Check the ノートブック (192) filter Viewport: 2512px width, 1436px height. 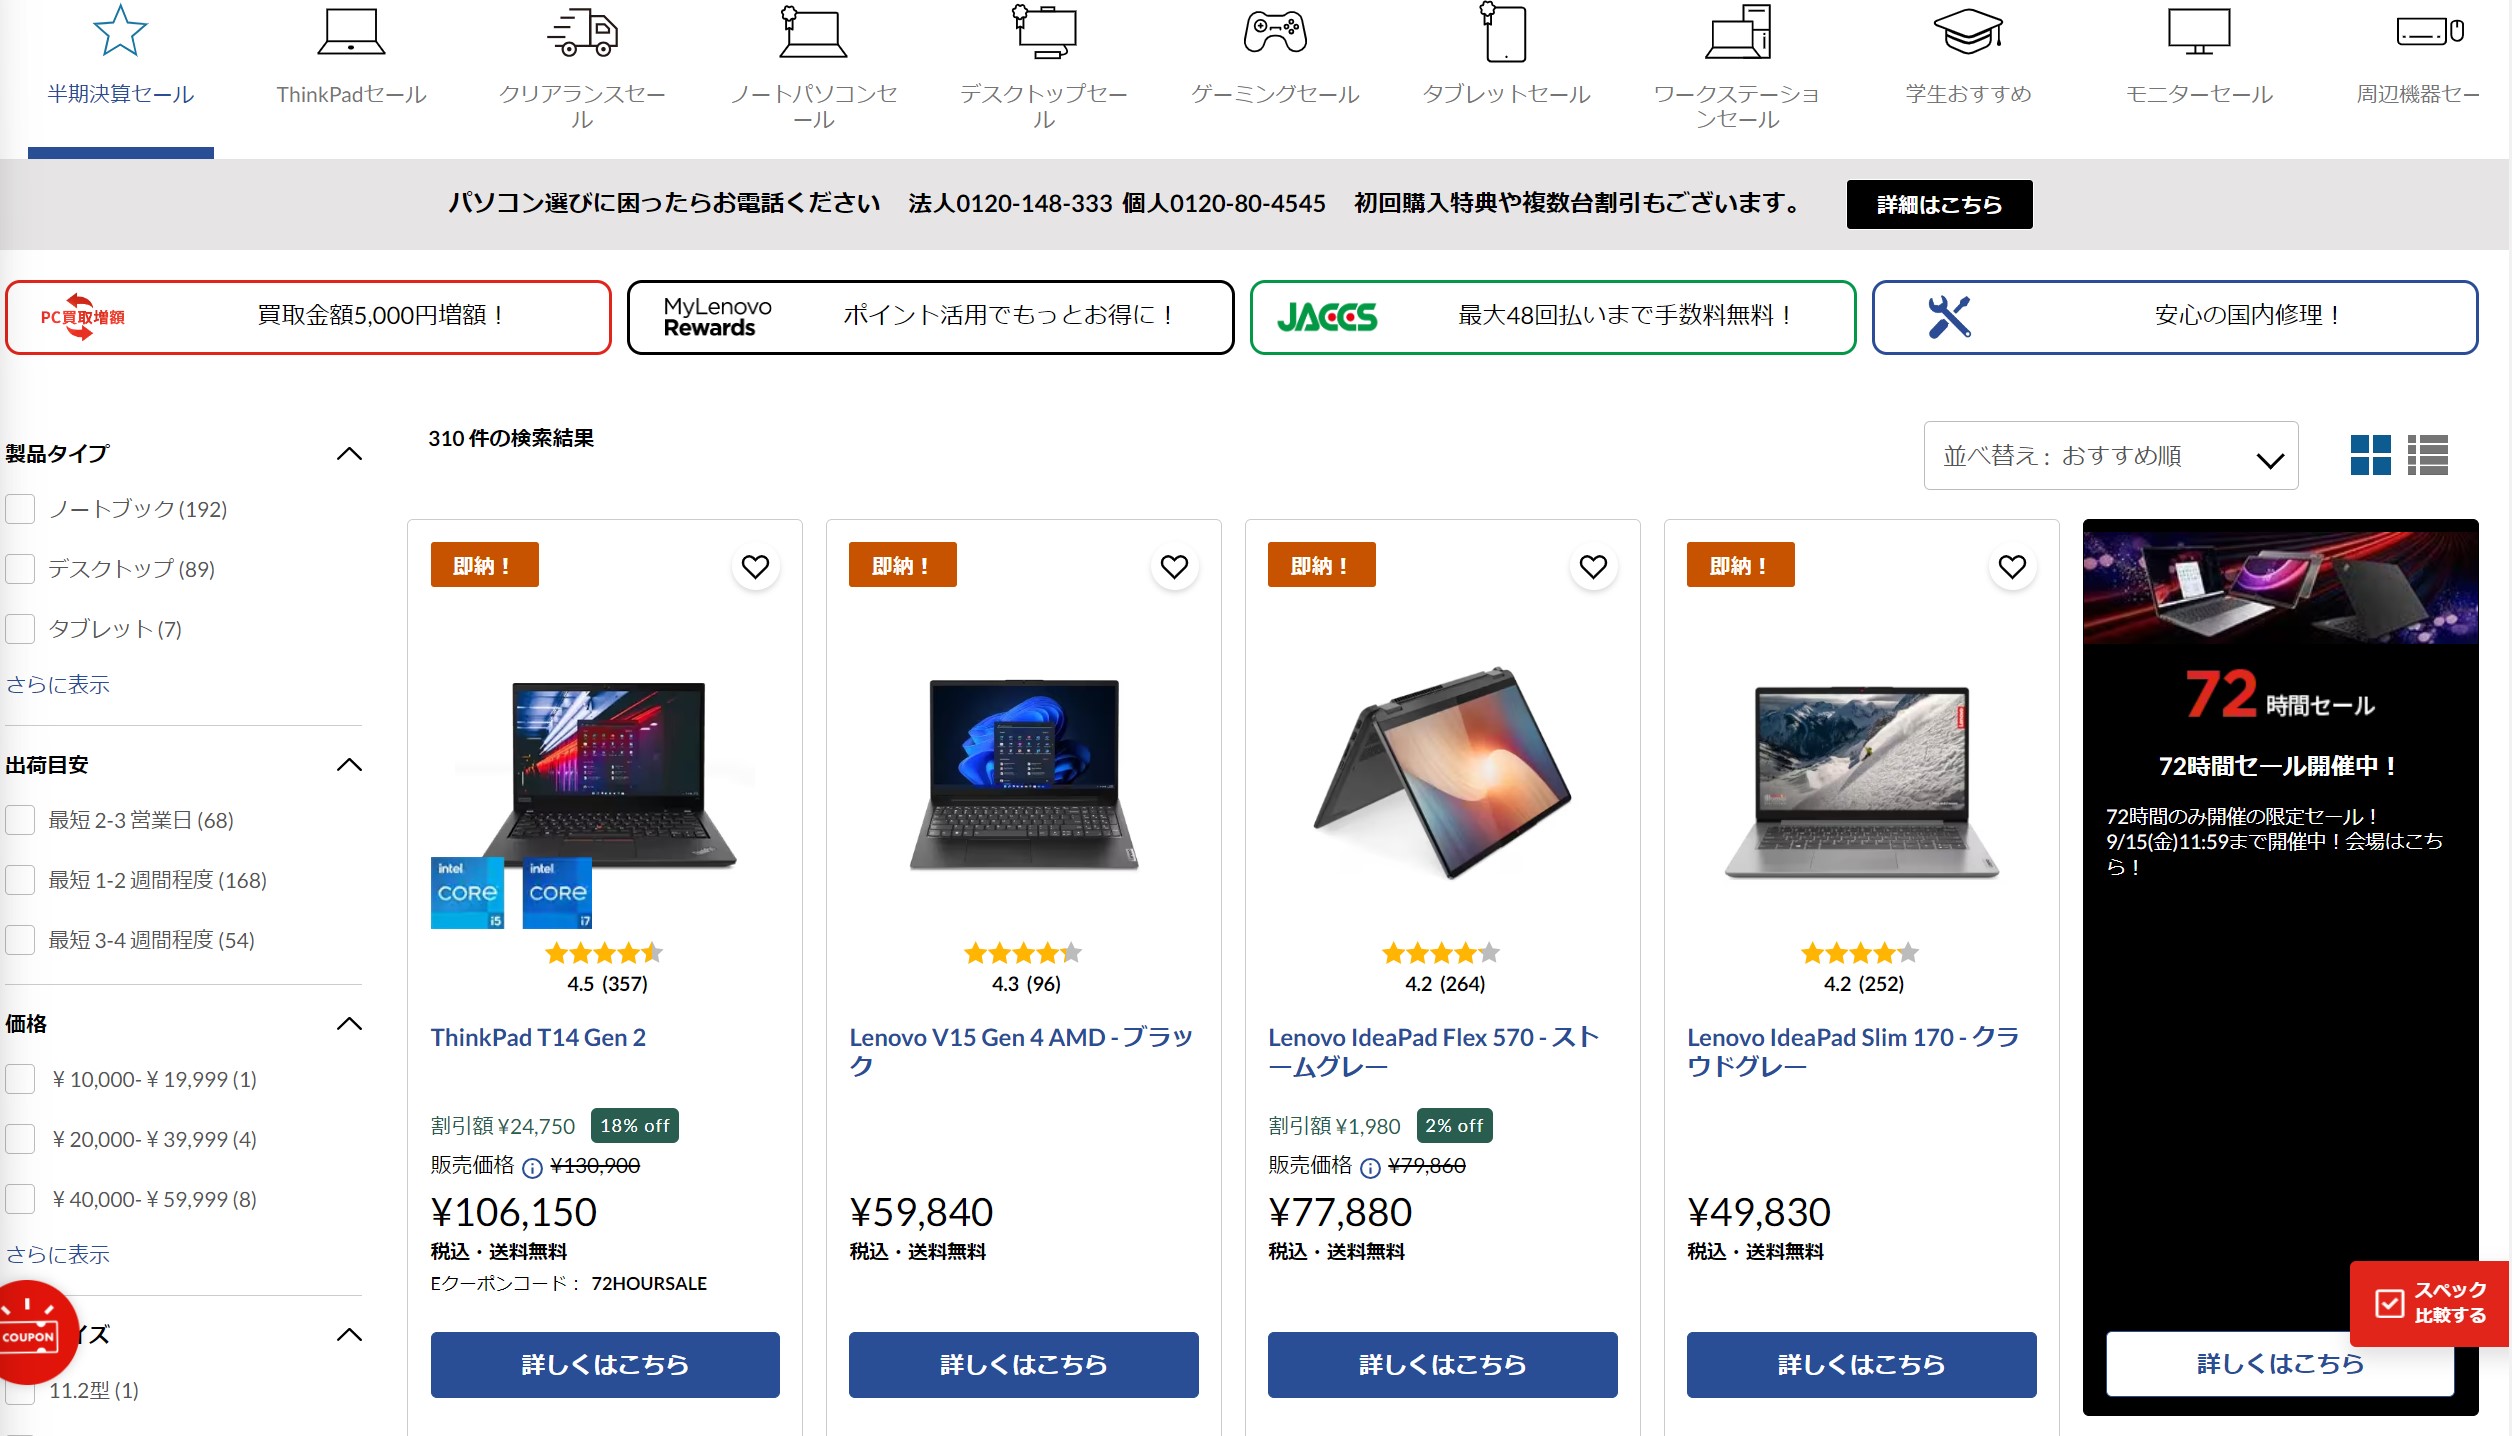pos(21,509)
